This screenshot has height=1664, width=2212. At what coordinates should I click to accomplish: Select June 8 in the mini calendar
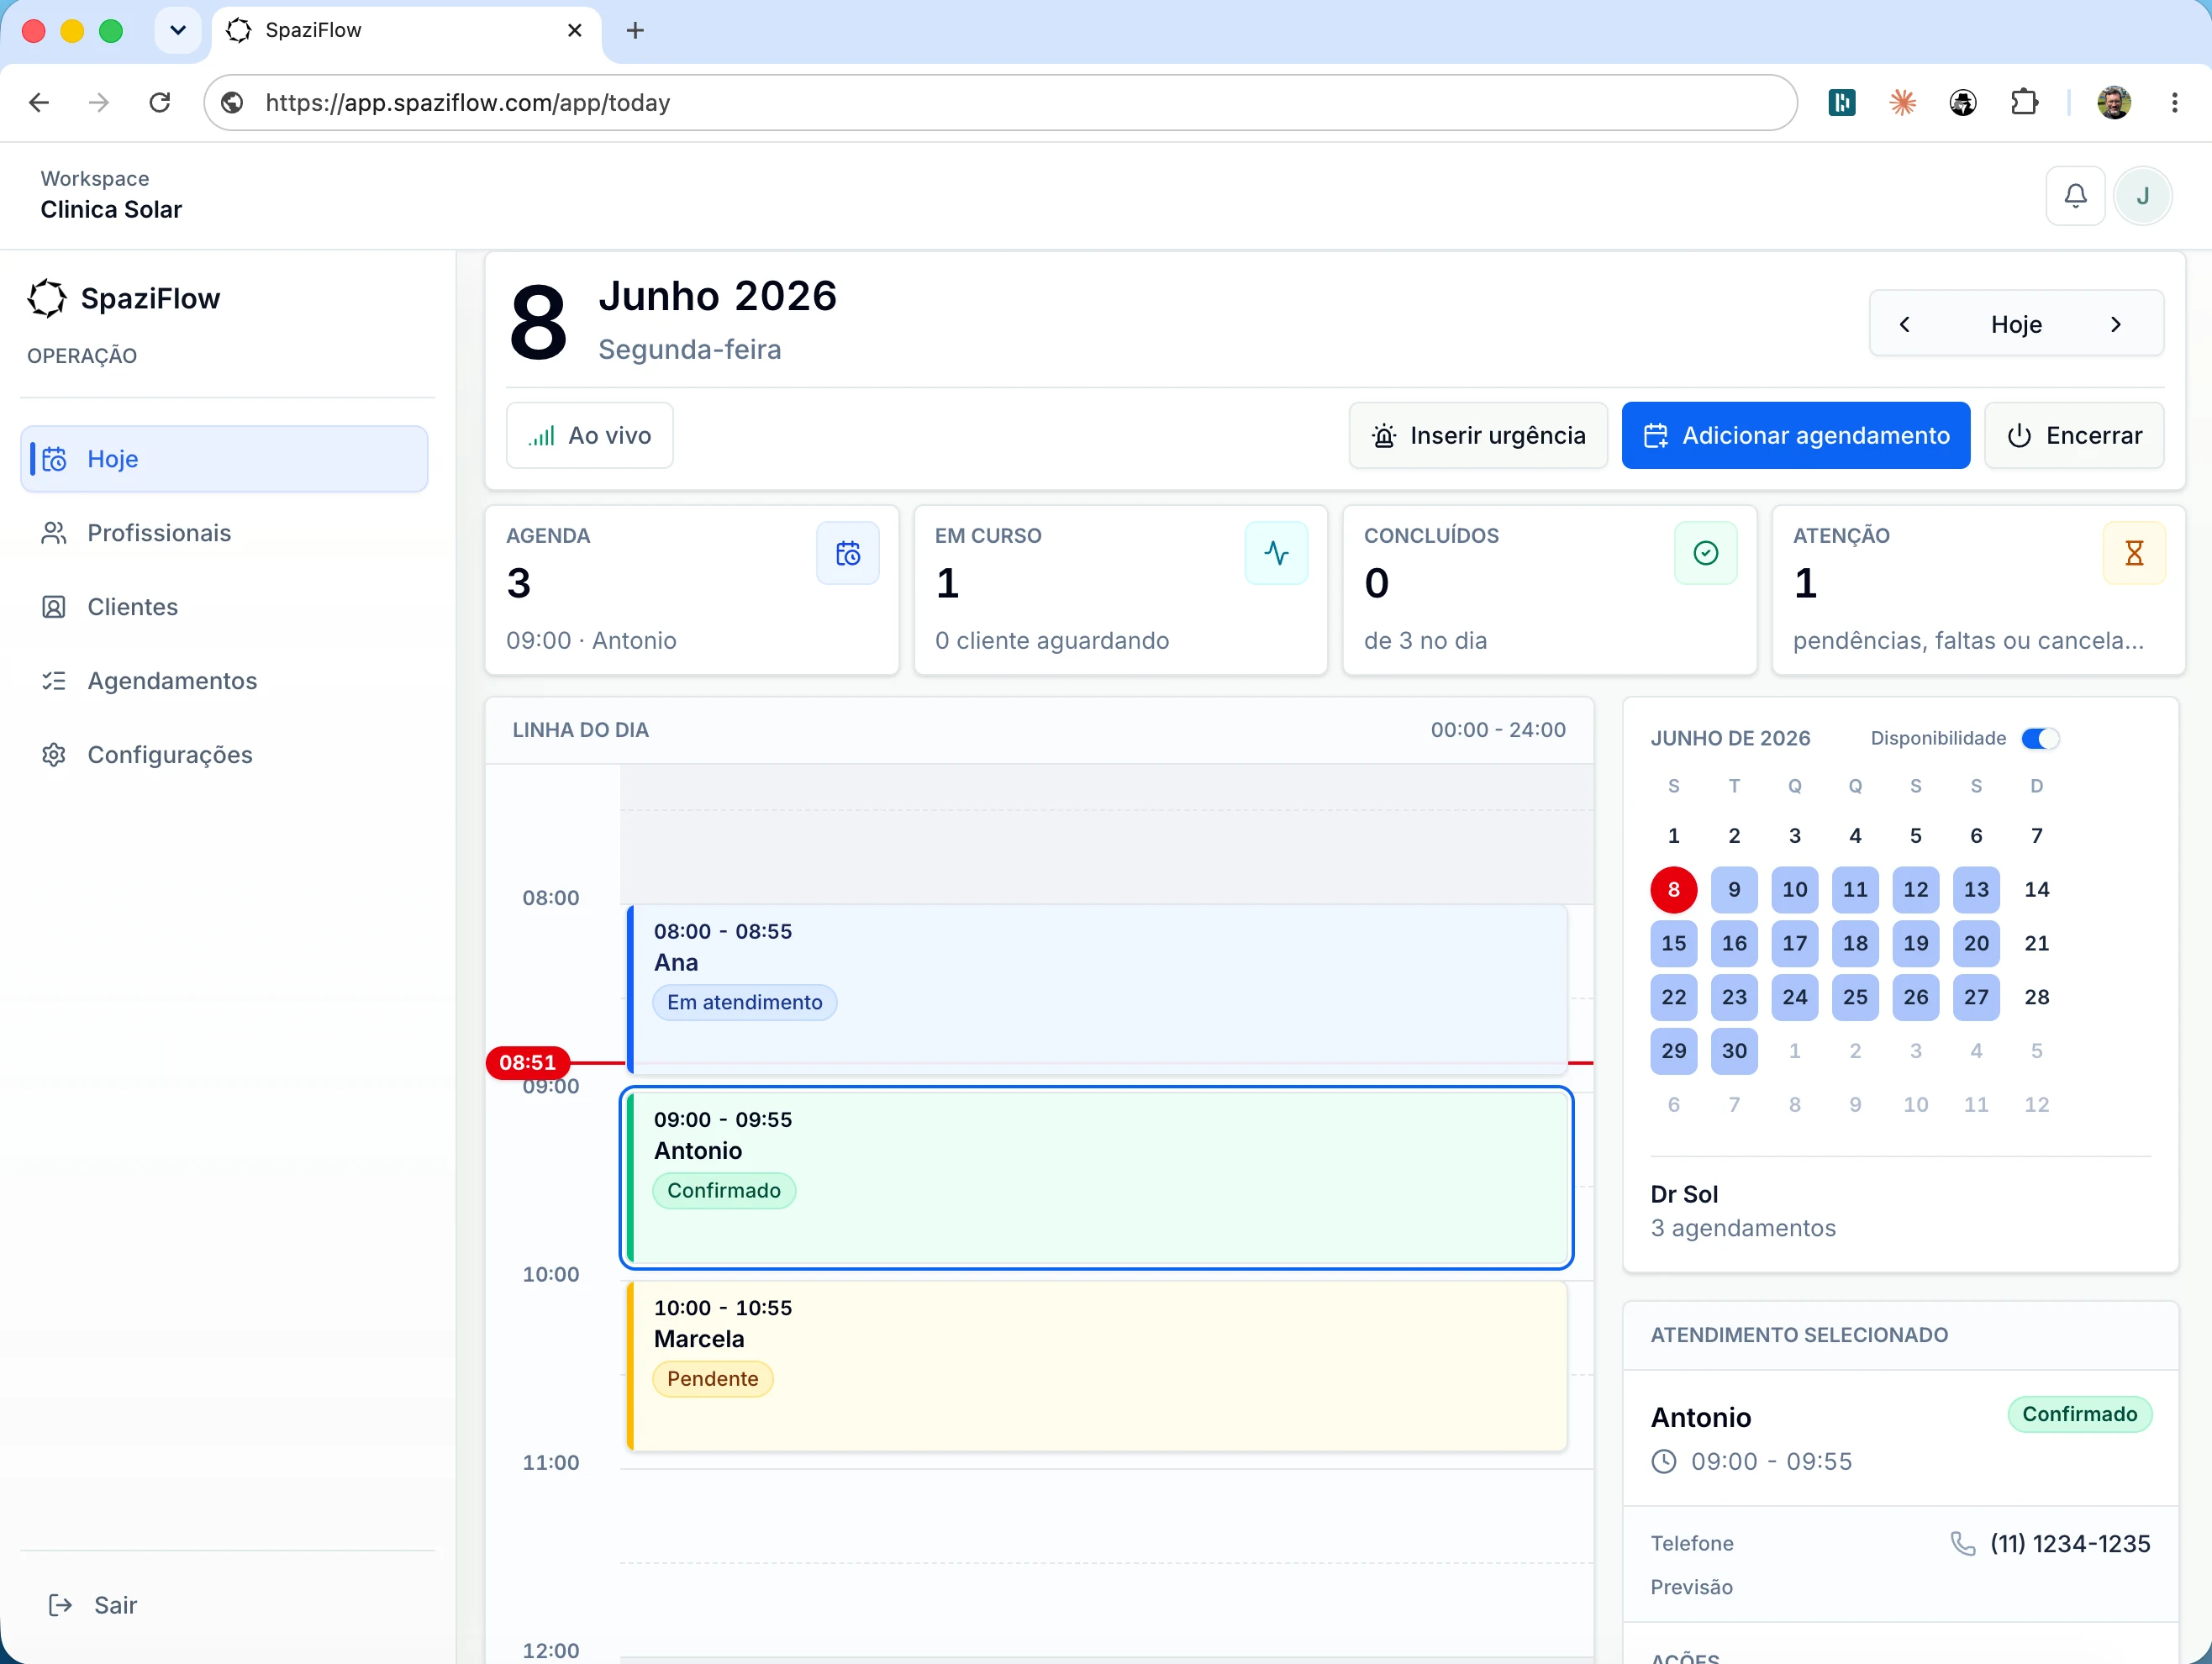coord(1673,889)
